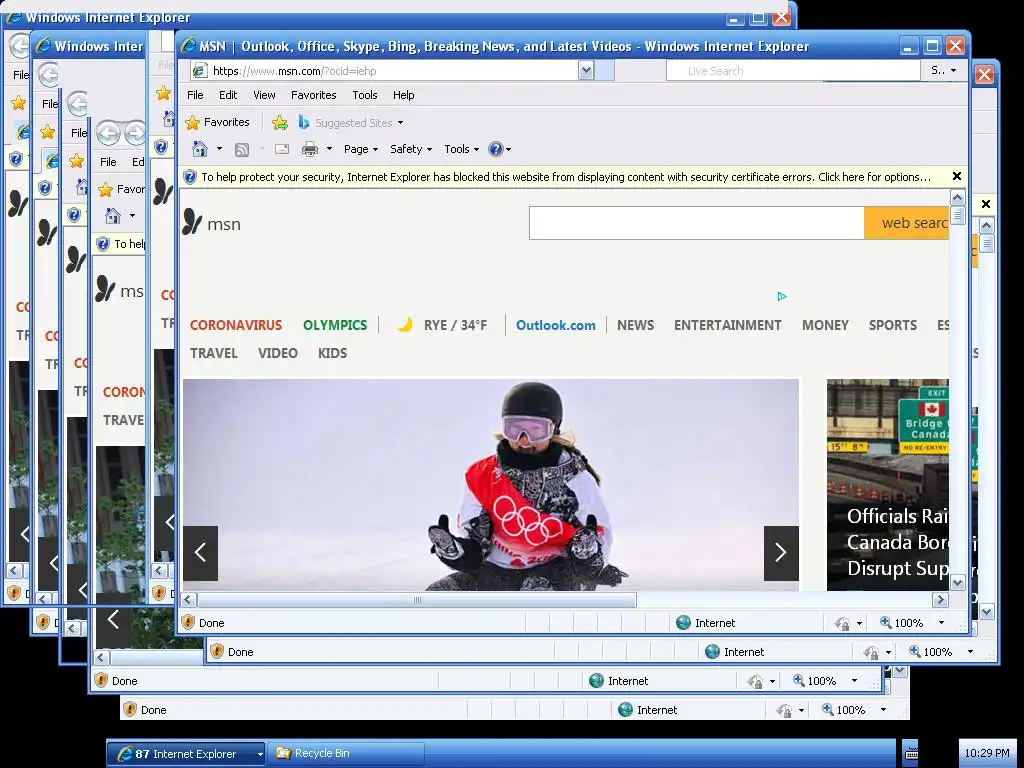1024x768 pixels.
Task: Click the security warning message text bar
Action: tap(566, 177)
